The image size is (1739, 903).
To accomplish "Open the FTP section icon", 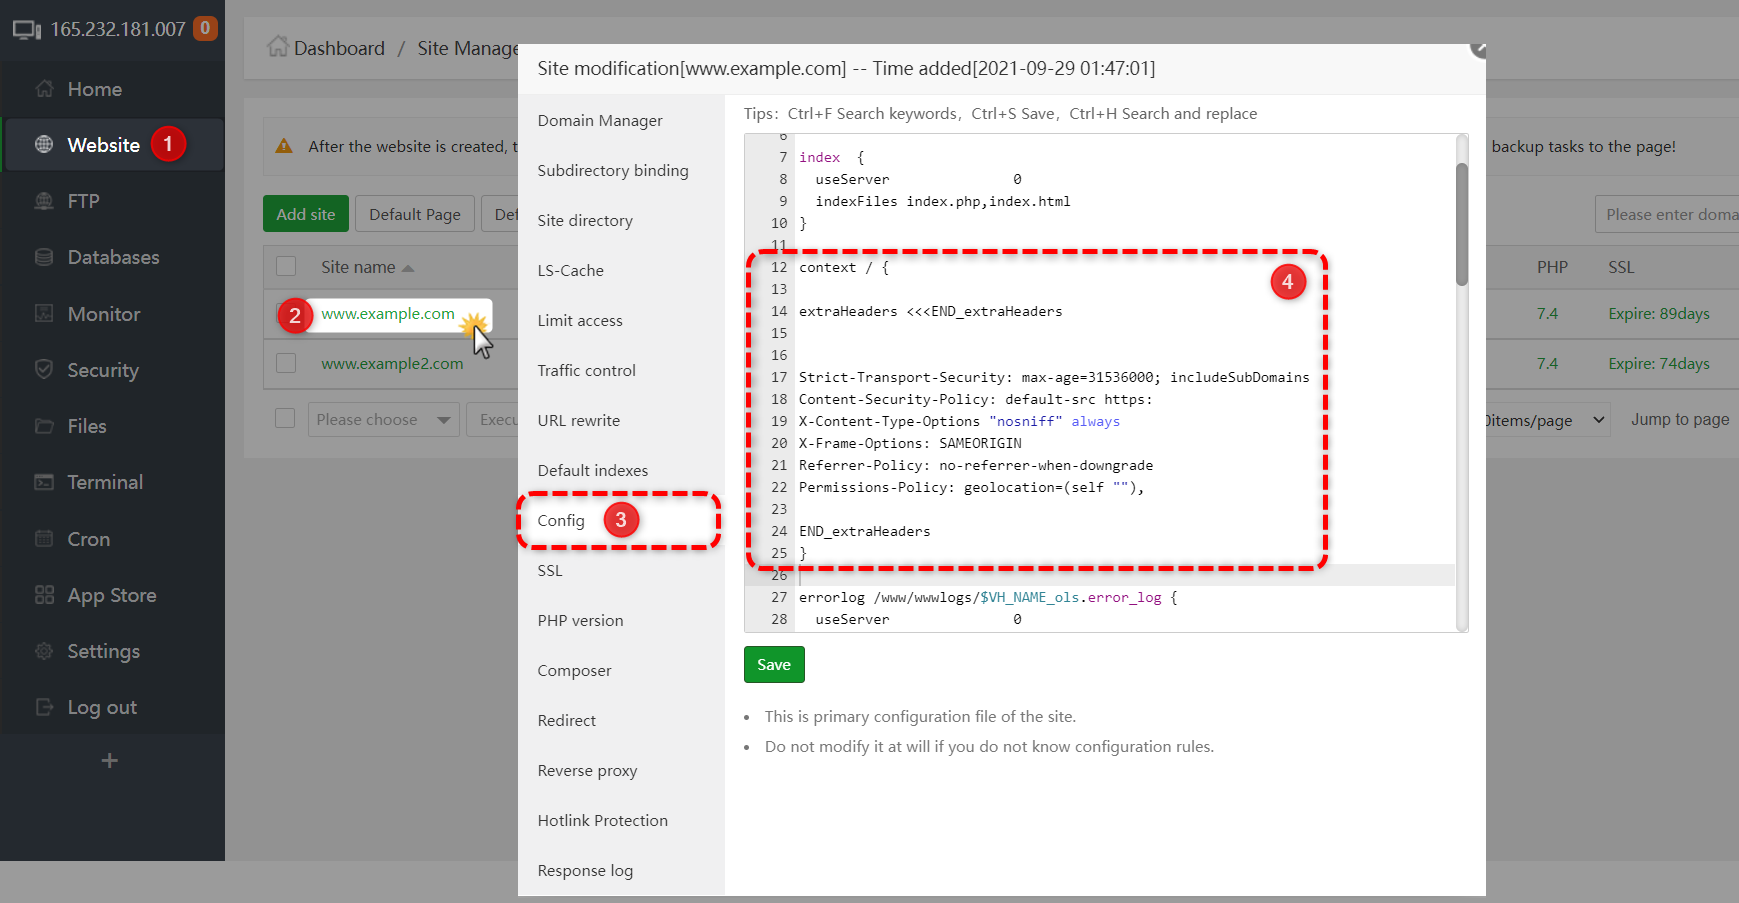I will pos(44,201).
